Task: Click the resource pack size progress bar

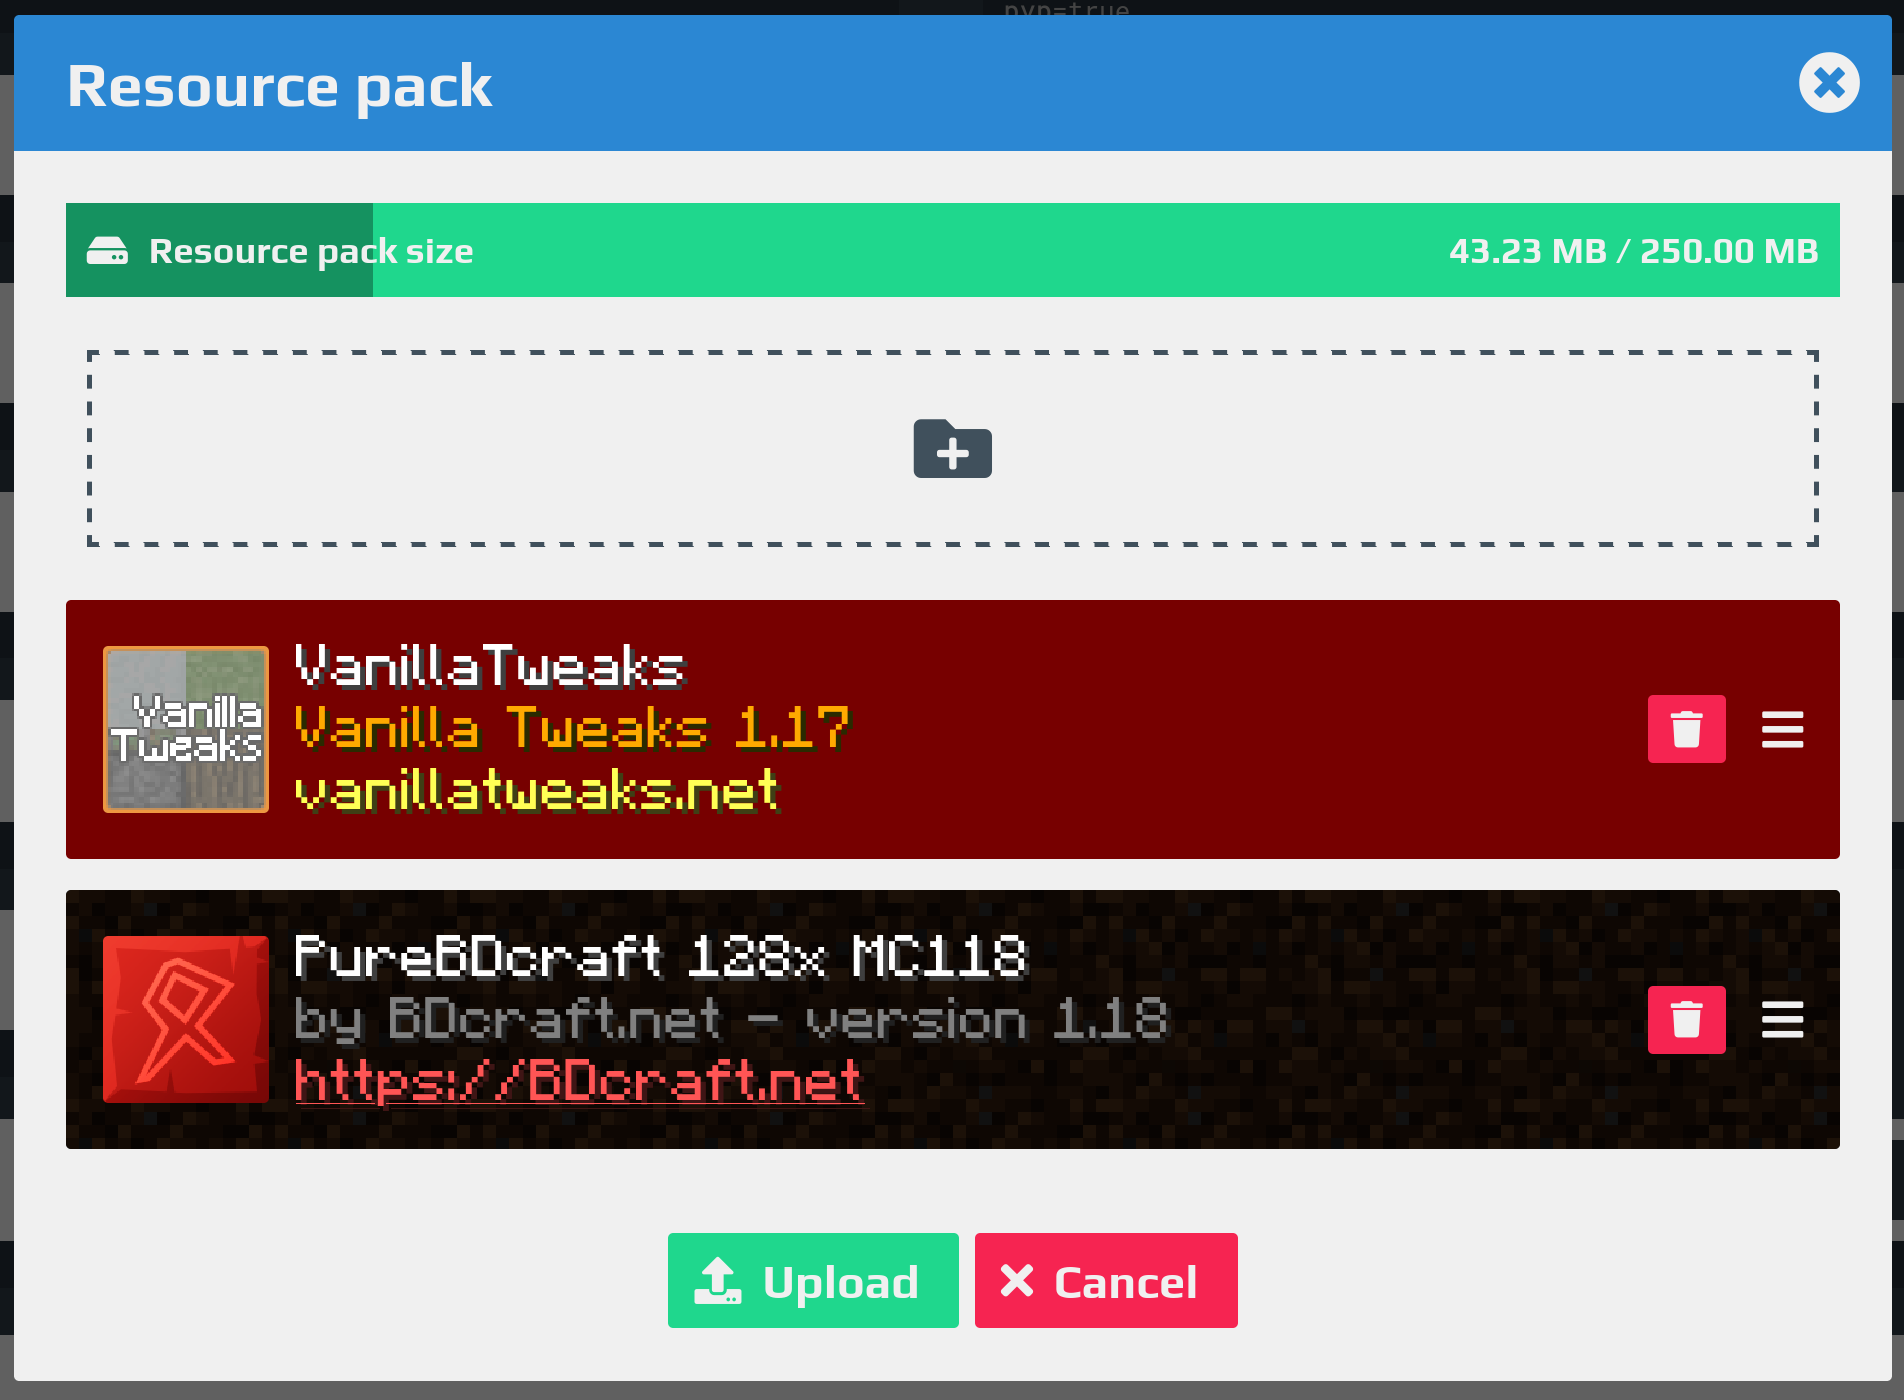Action: (952, 250)
